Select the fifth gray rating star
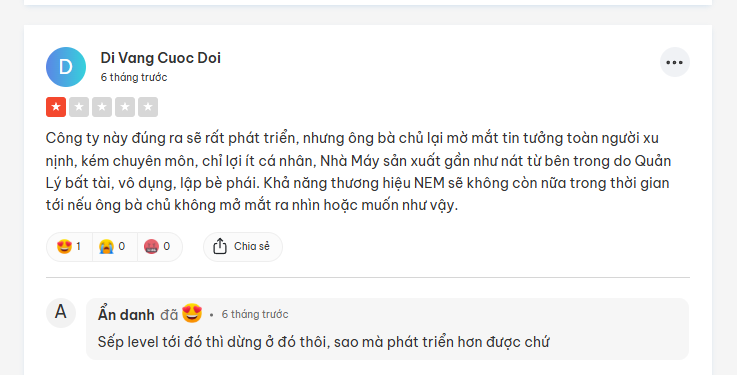Image resolution: width=737 pixels, height=375 pixels. (148, 107)
